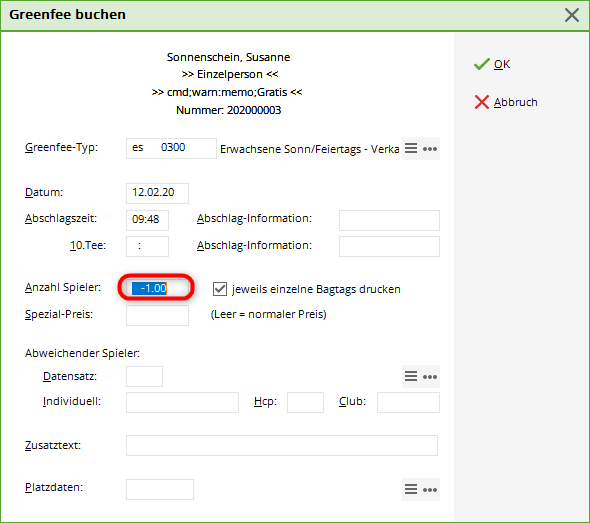Cancel the booking via the Abbruch label
This screenshot has width=590, height=523.
click(515, 102)
